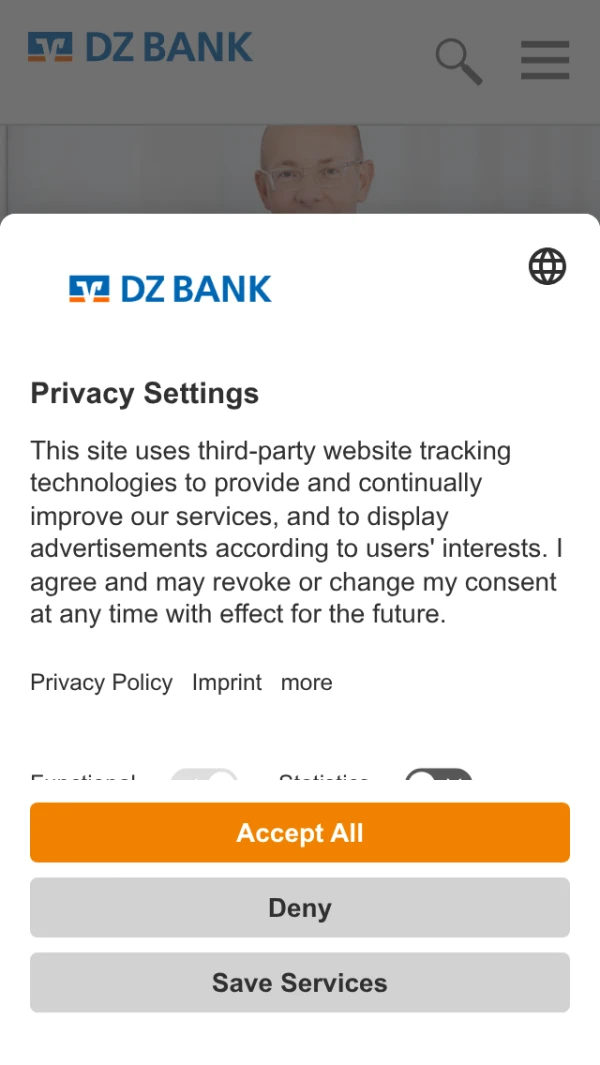Click the orange-blue emblem in the dialog logo

point(89,289)
